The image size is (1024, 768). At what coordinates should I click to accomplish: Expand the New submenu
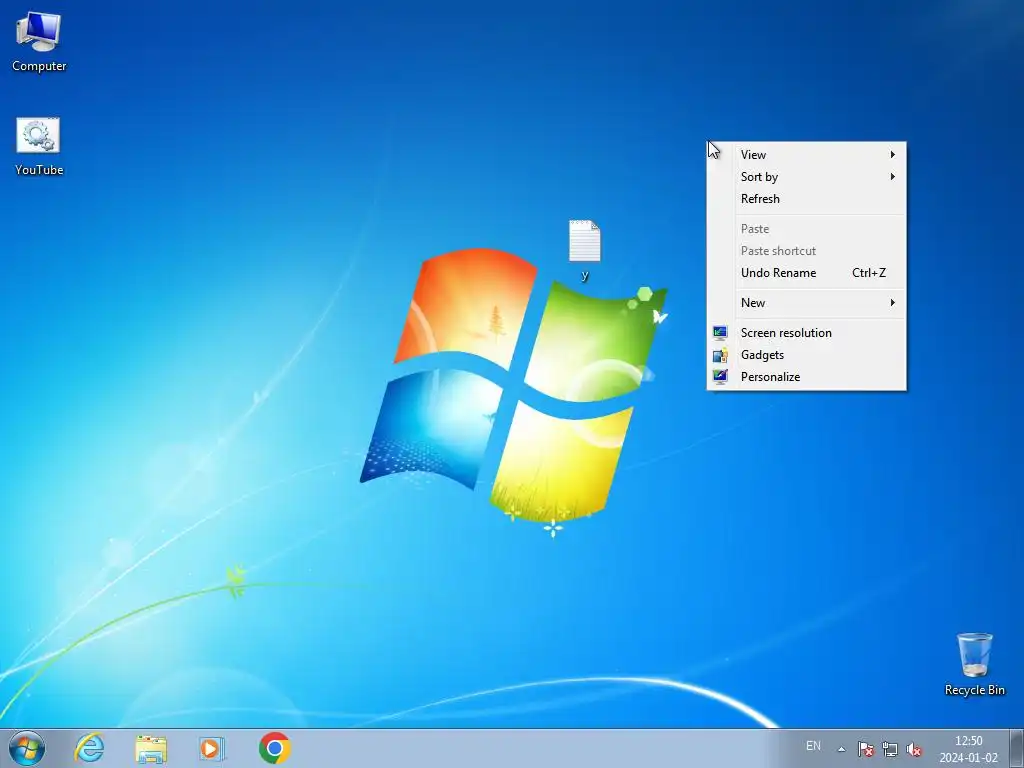(x=807, y=303)
